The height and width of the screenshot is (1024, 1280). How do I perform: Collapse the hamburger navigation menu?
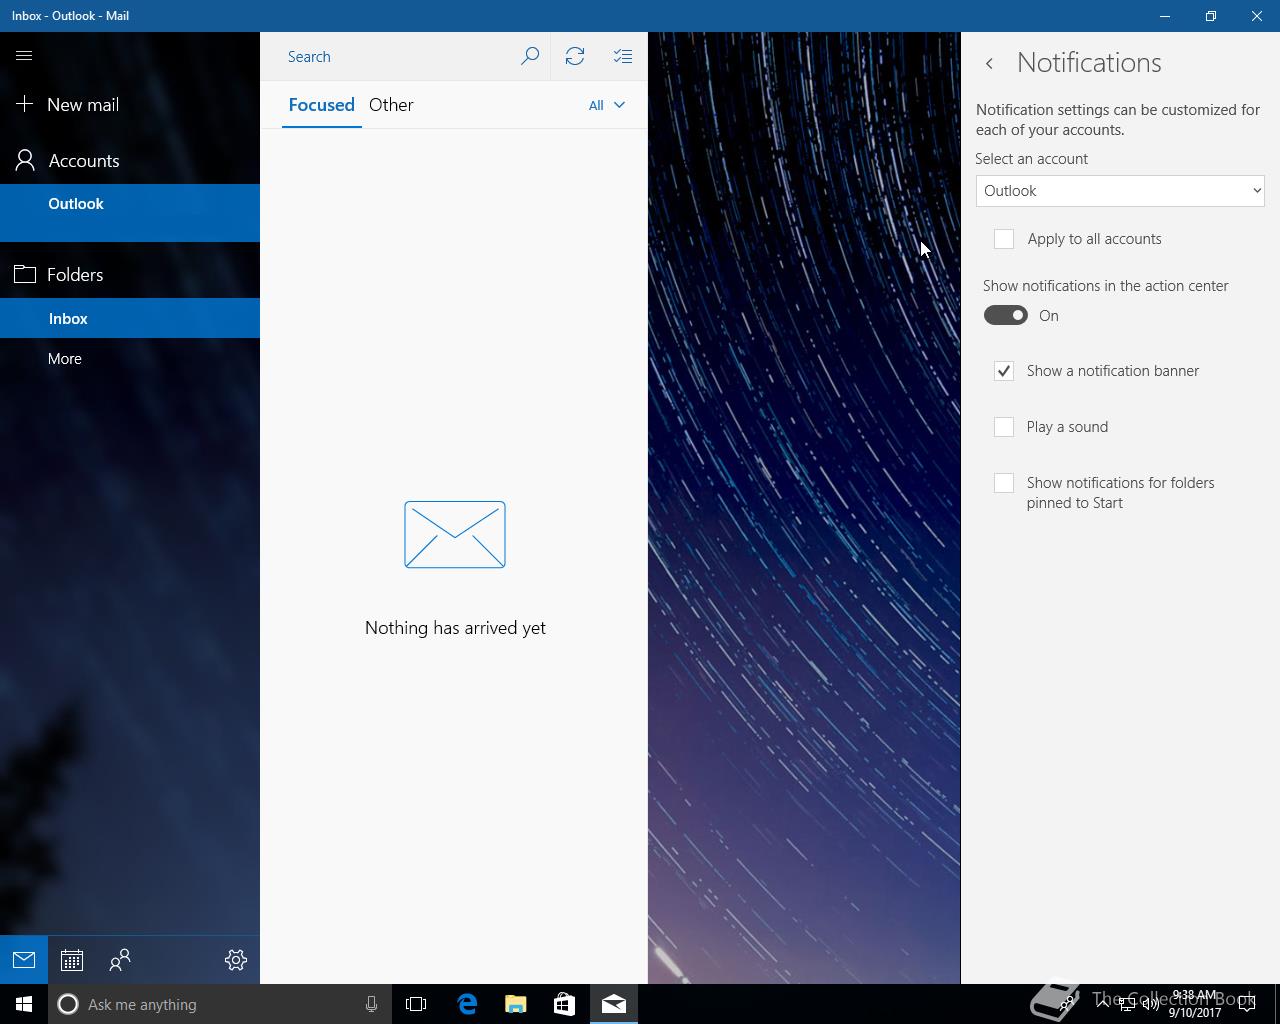click(x=24, y=56)
